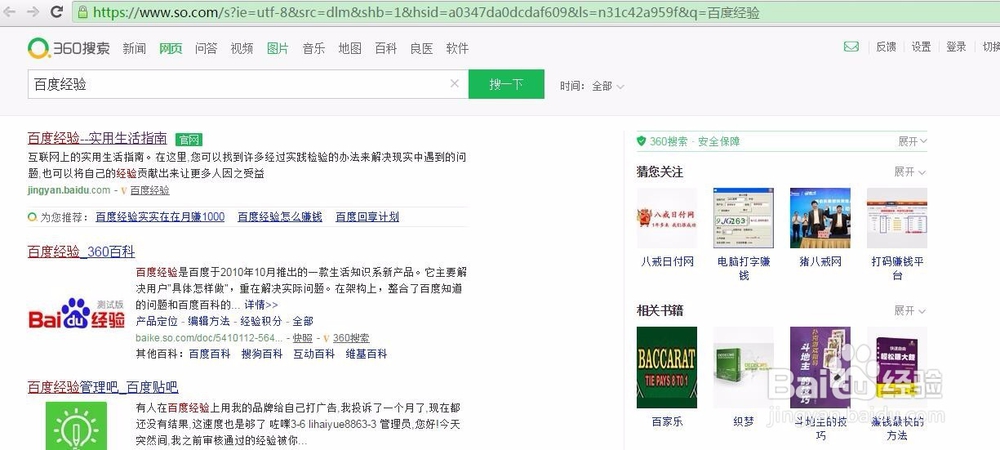The width and height of the screenshot is (1000, 450).
Task: Open the 百度经验管理吧_百度贴吧 result
Action: (x=103, y=387)
